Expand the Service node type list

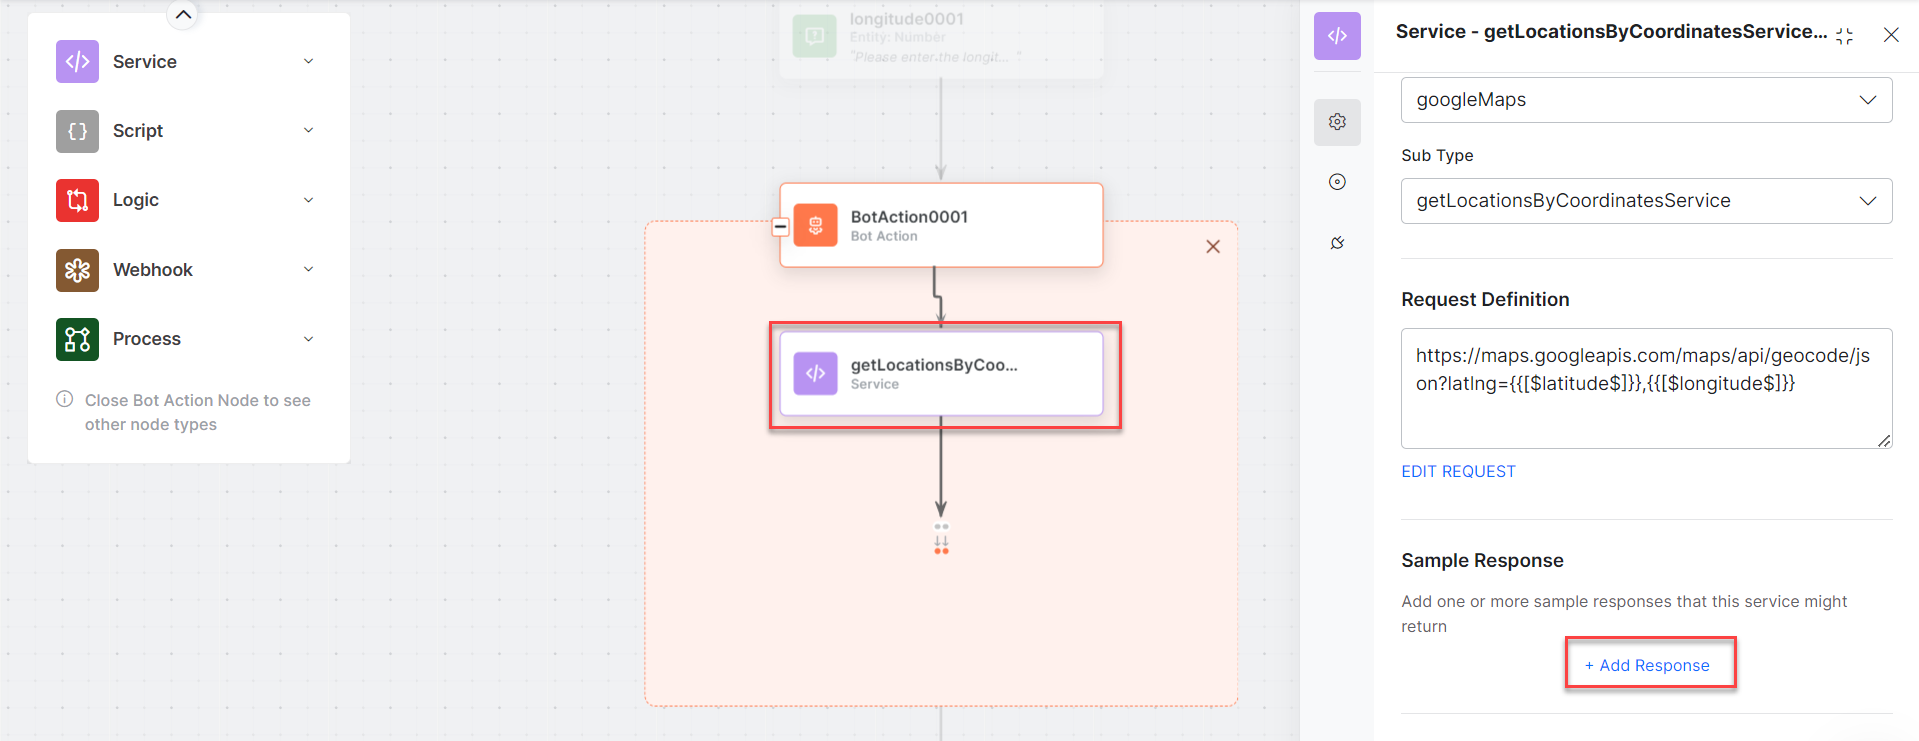tap(308, 62)
